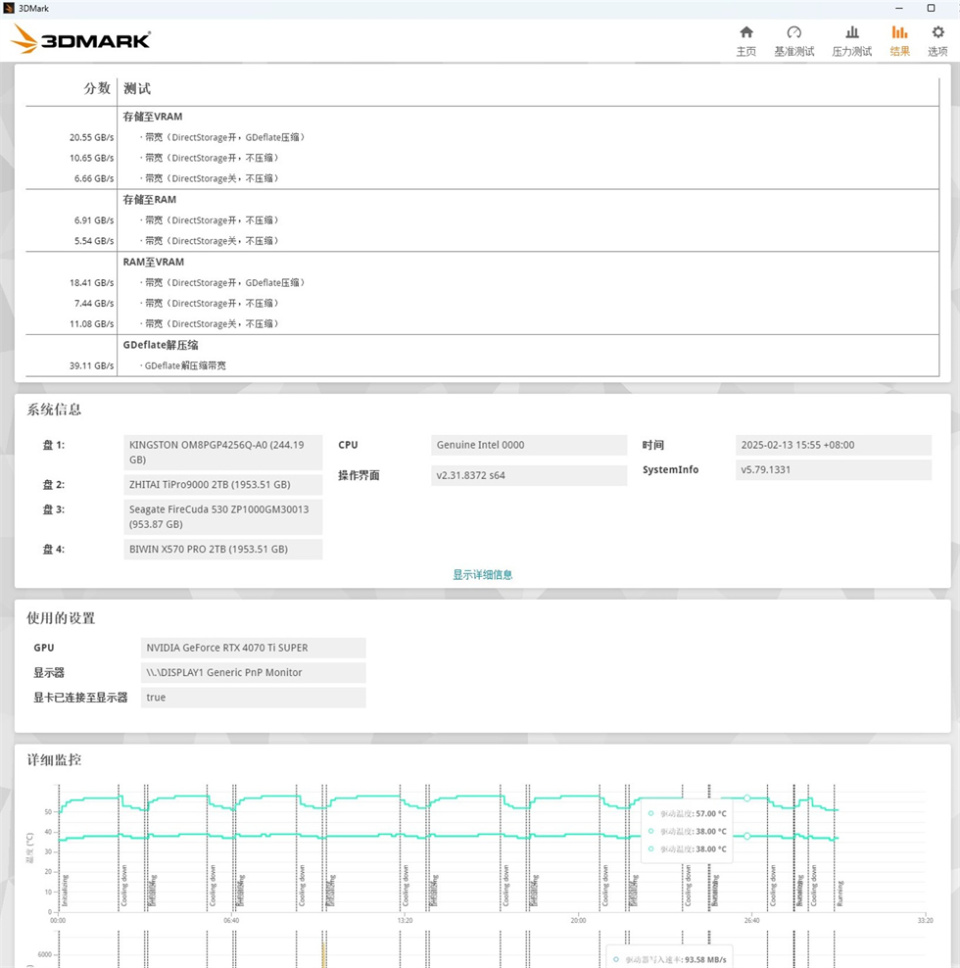The width and height of the screenshot is (960, 968).
Task: Click the 显示详细信息 link
Action: click(482, 575)
